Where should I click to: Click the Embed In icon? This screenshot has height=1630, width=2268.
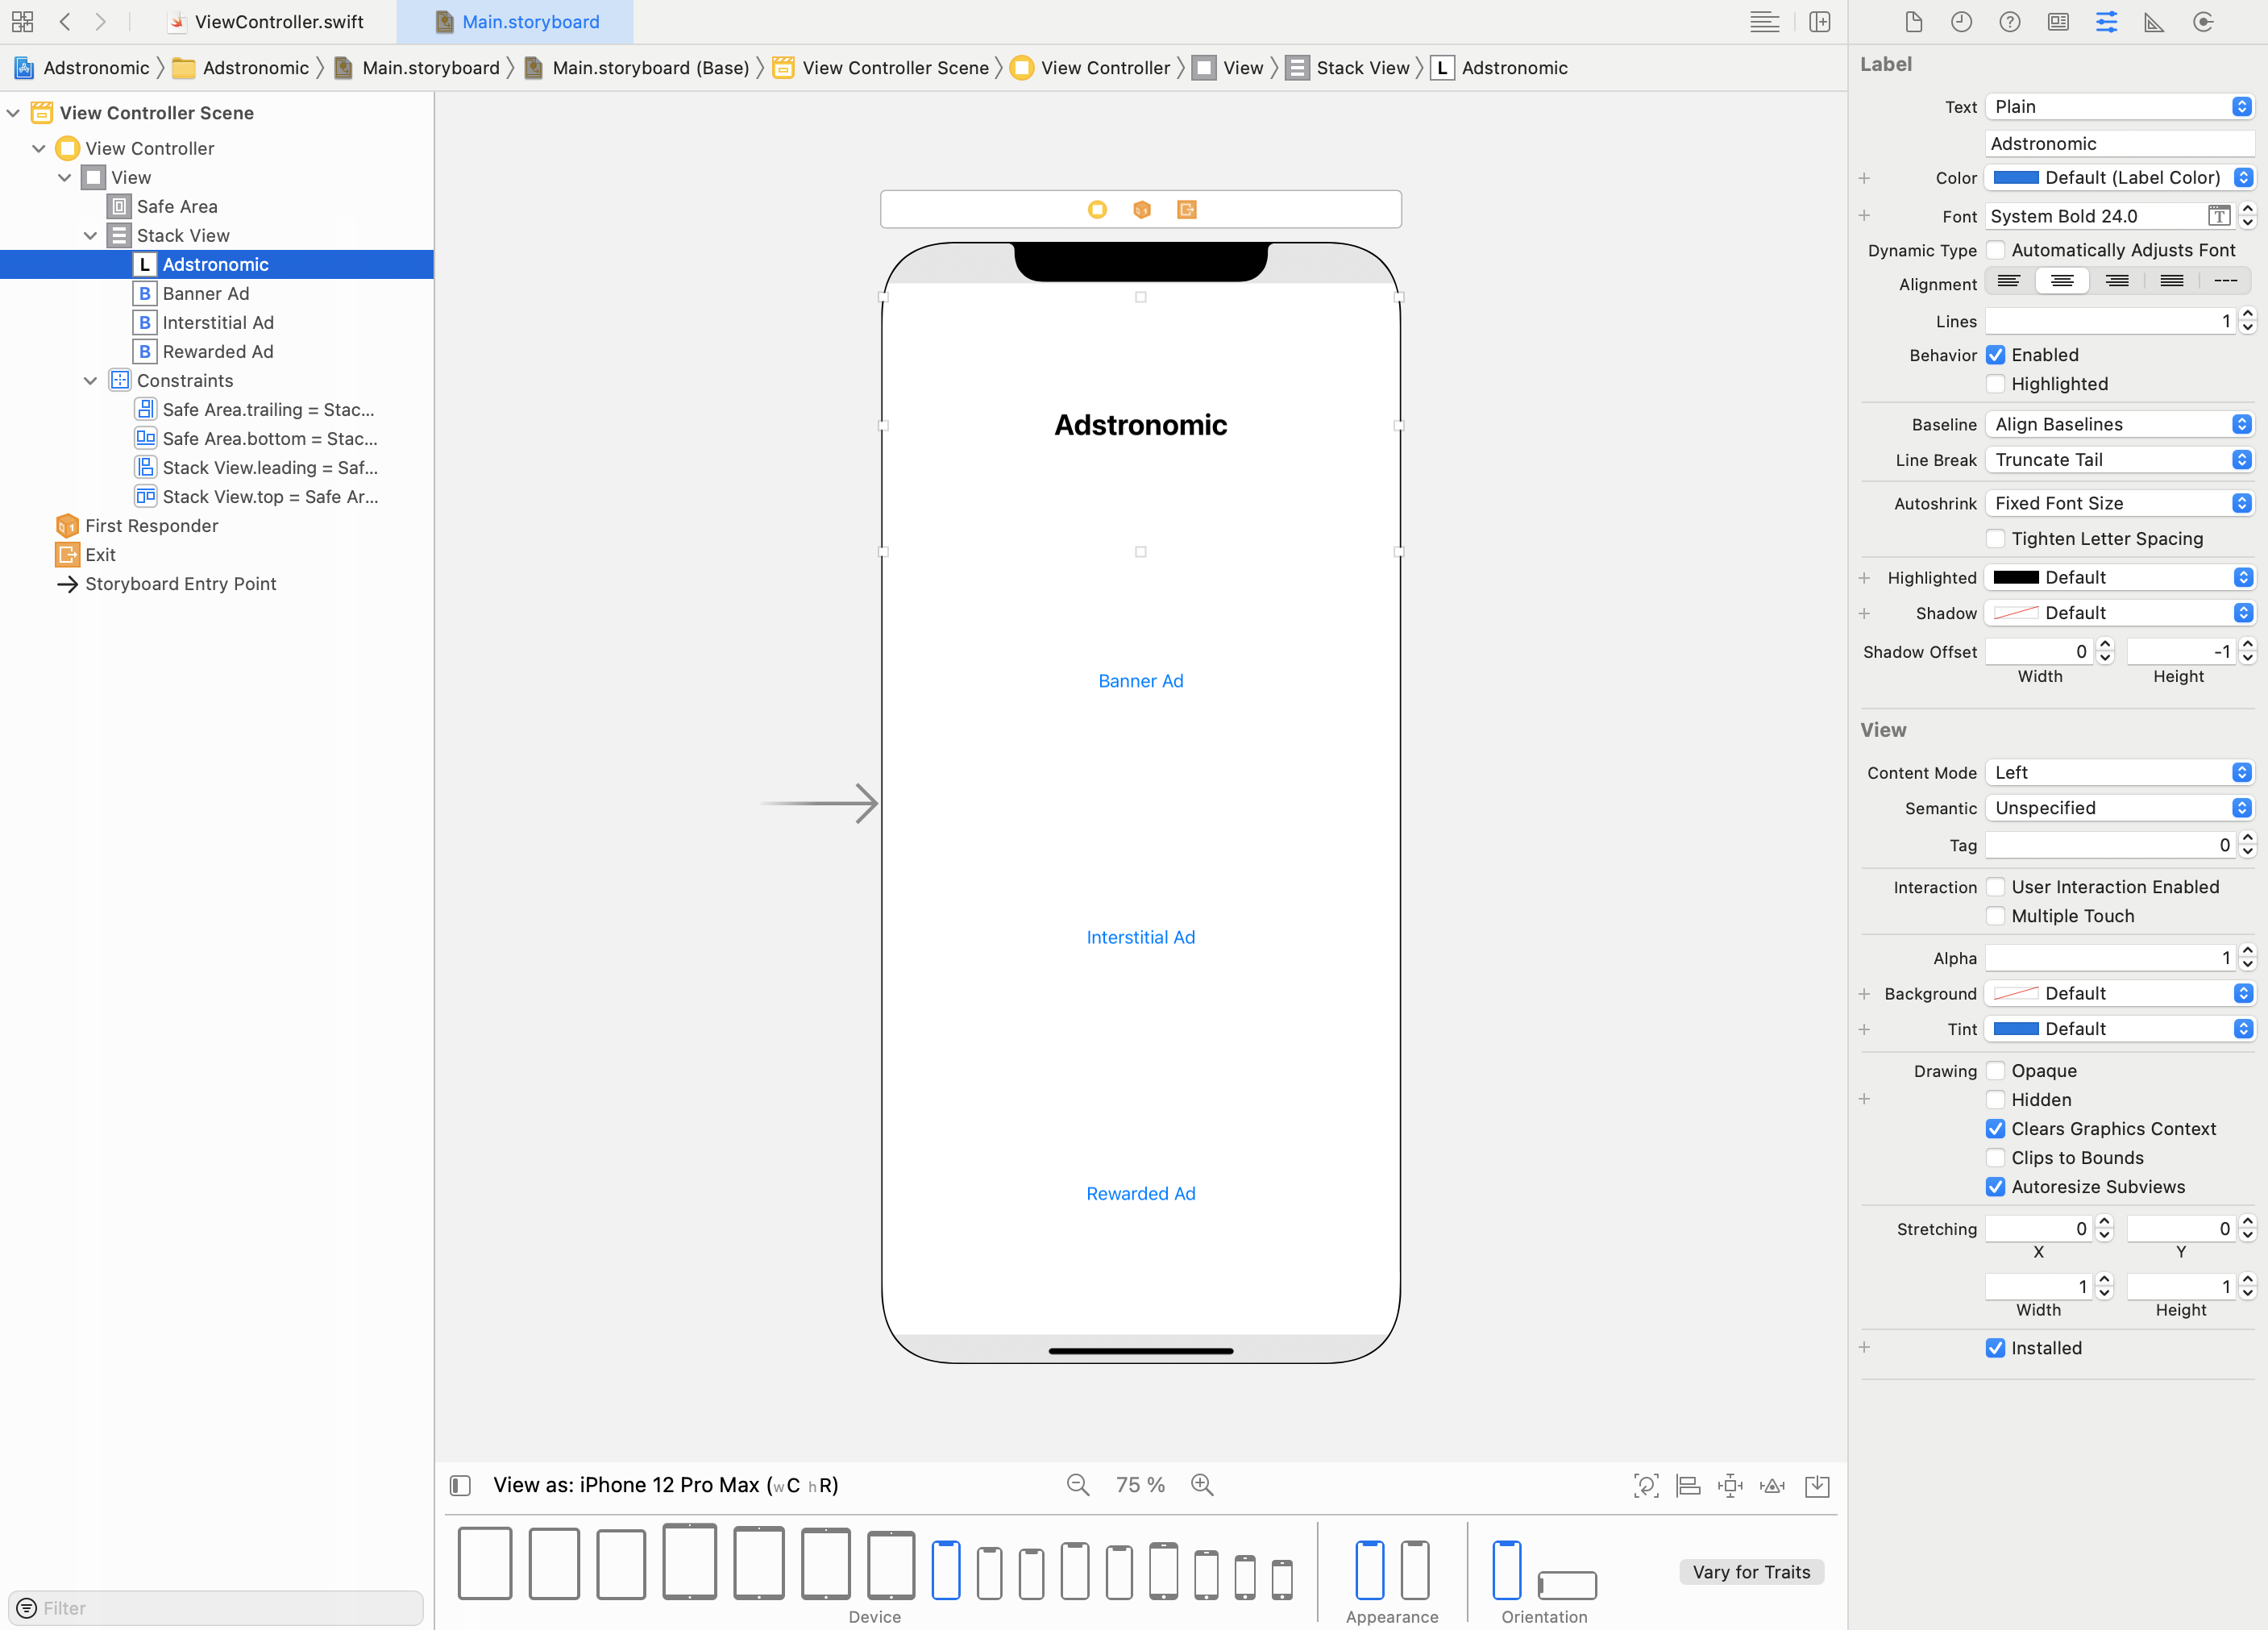pos(1817,1486)
